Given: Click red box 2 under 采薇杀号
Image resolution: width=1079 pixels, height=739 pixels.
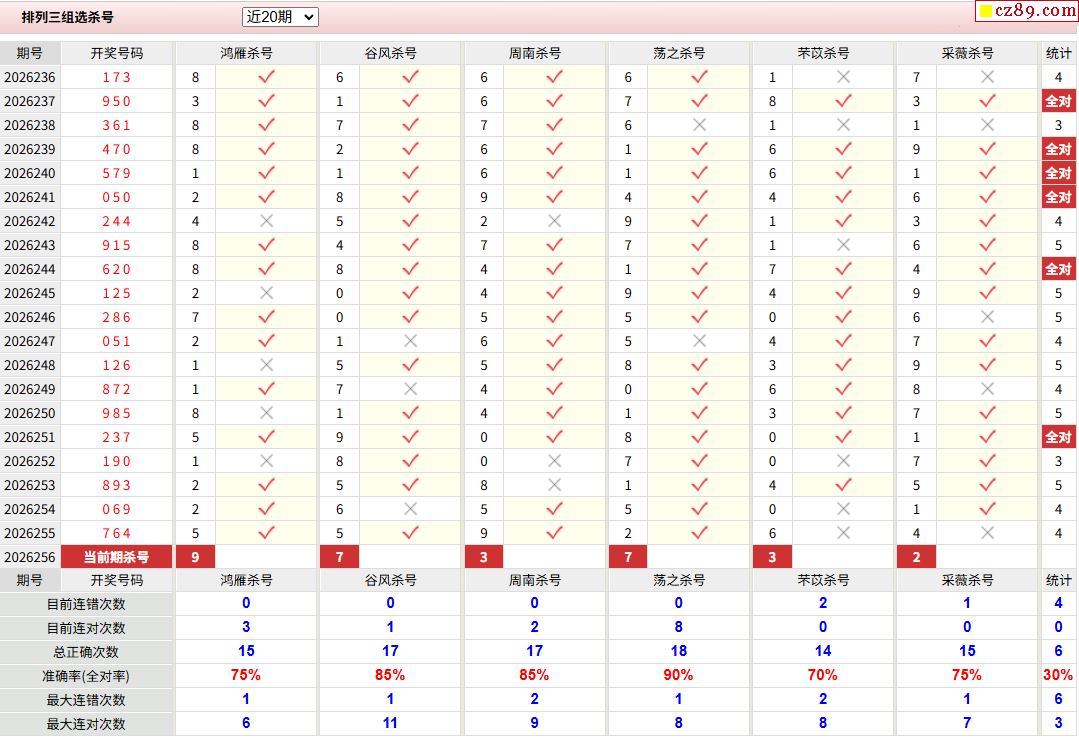Looking at the screenshot, I should [916, 557].
